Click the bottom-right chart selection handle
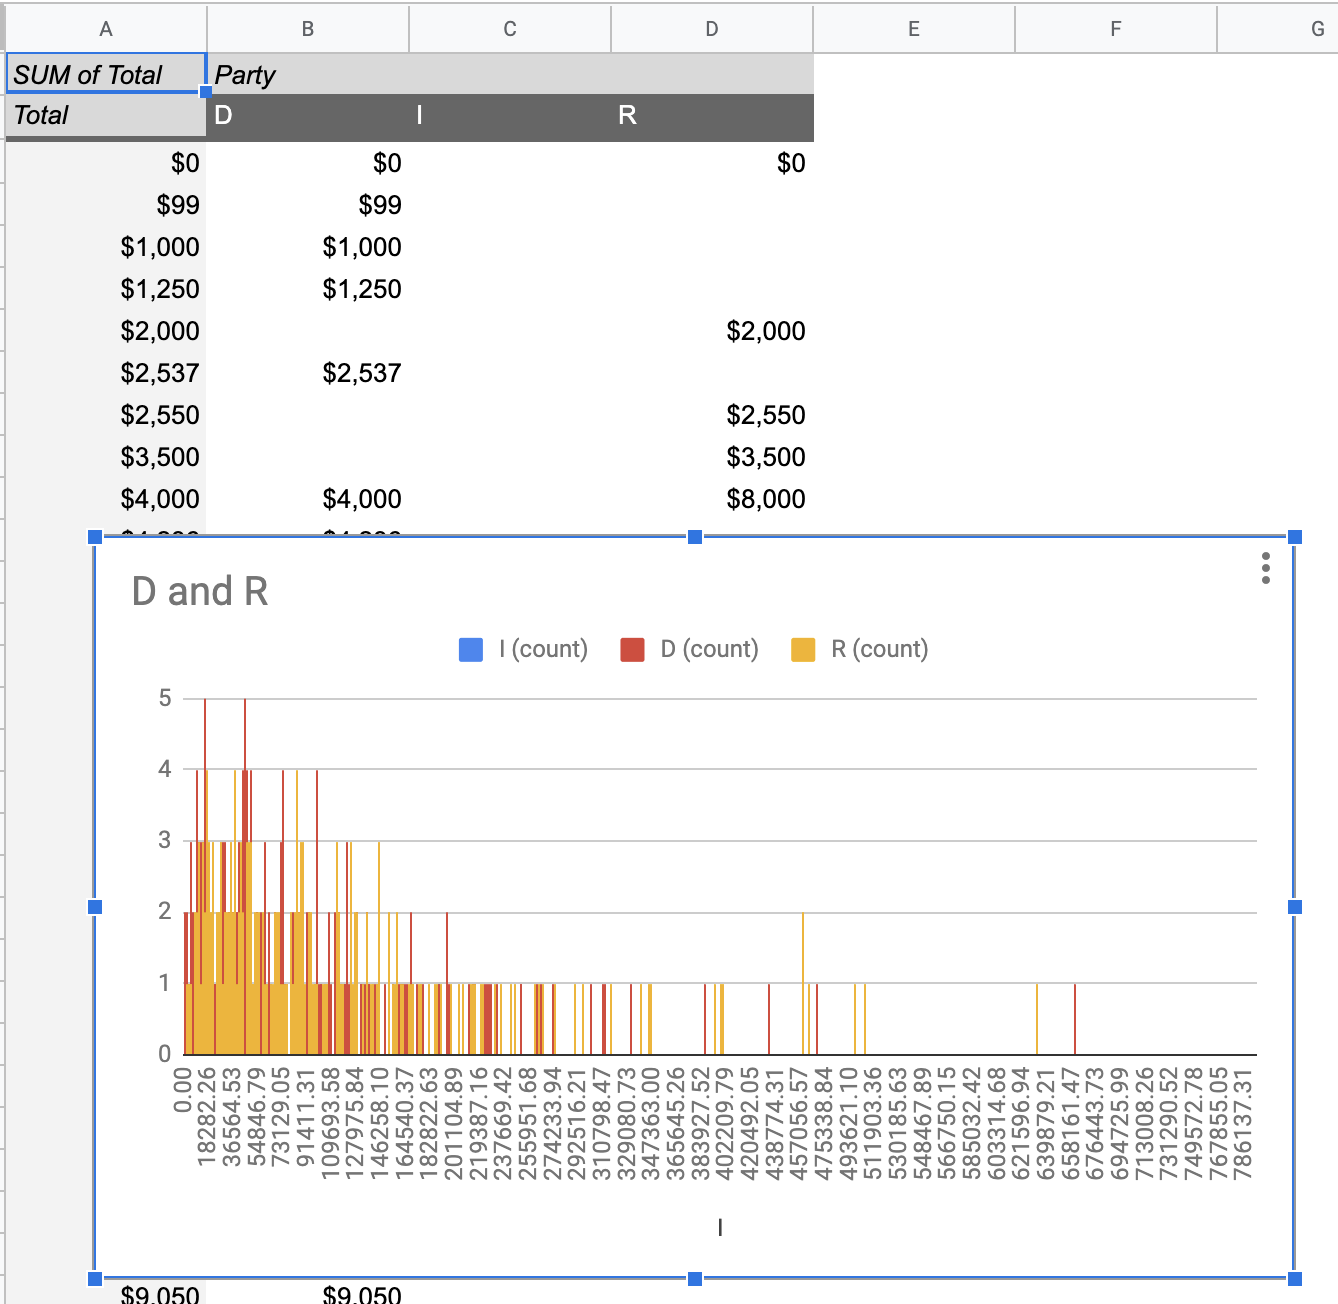Screen dimensions: 1338x1304 pyautogui.click(x=1295, y=1278)
